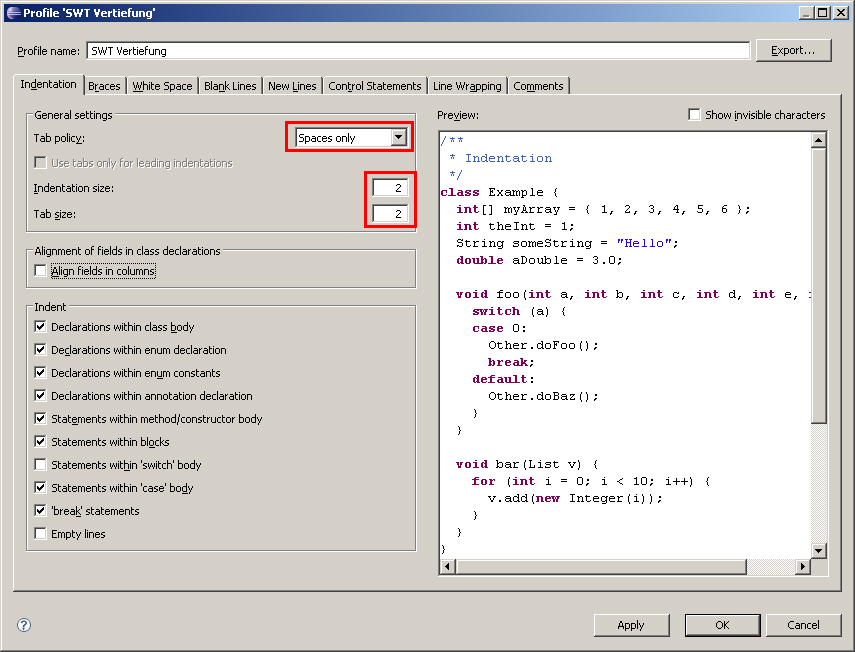Switch to the Braces tab
The height and width of the screenshot is (652, 855).
tap(104, 86)
